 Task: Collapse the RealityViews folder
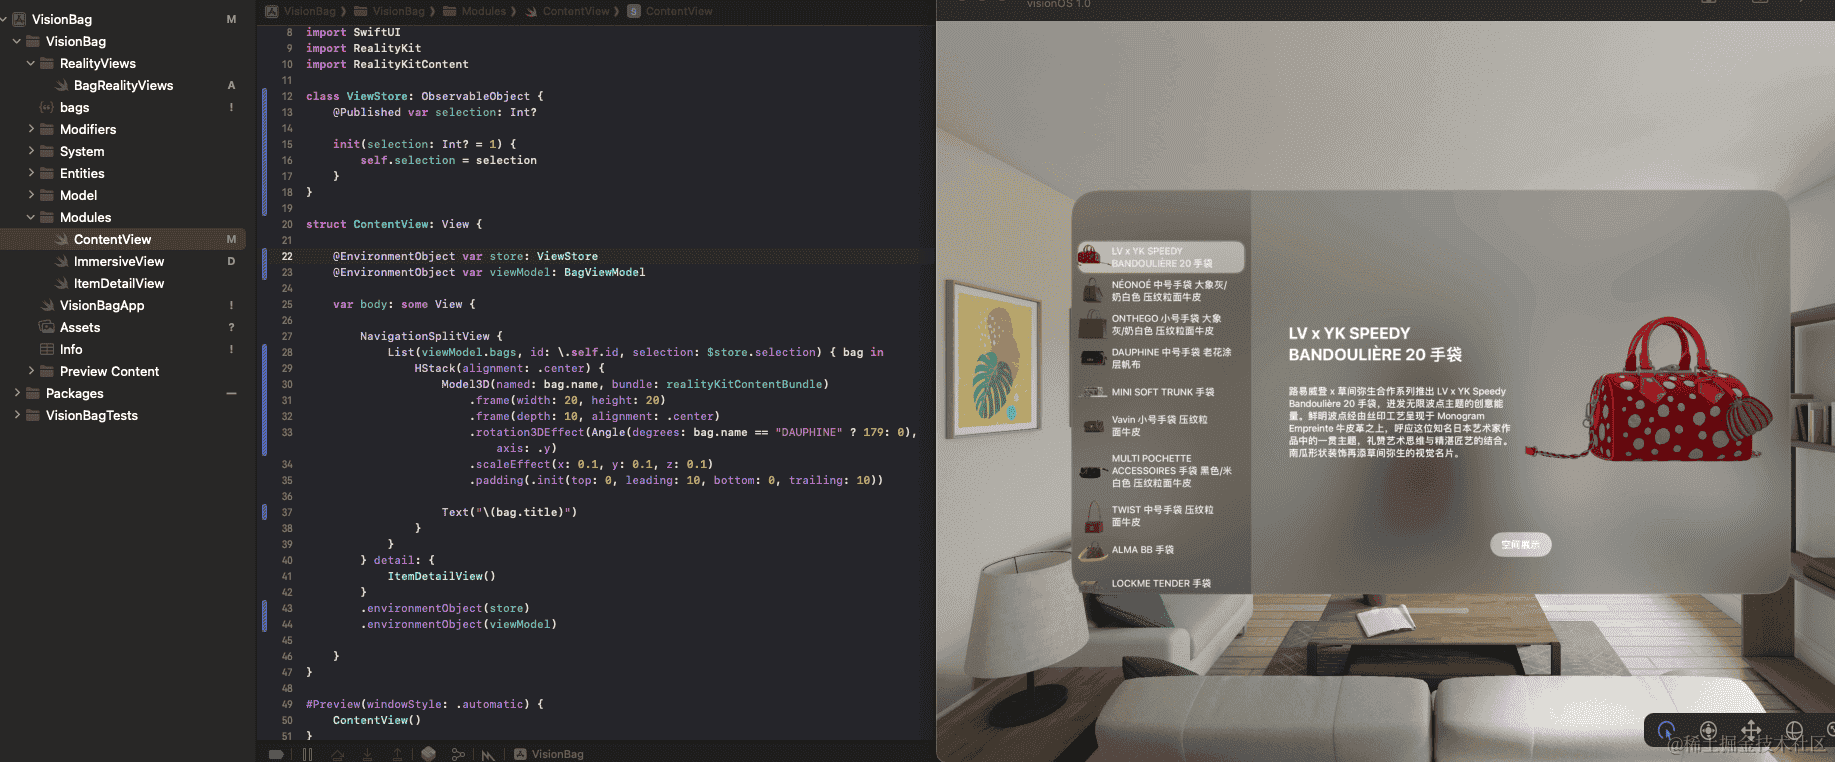(x=31, y=63)
